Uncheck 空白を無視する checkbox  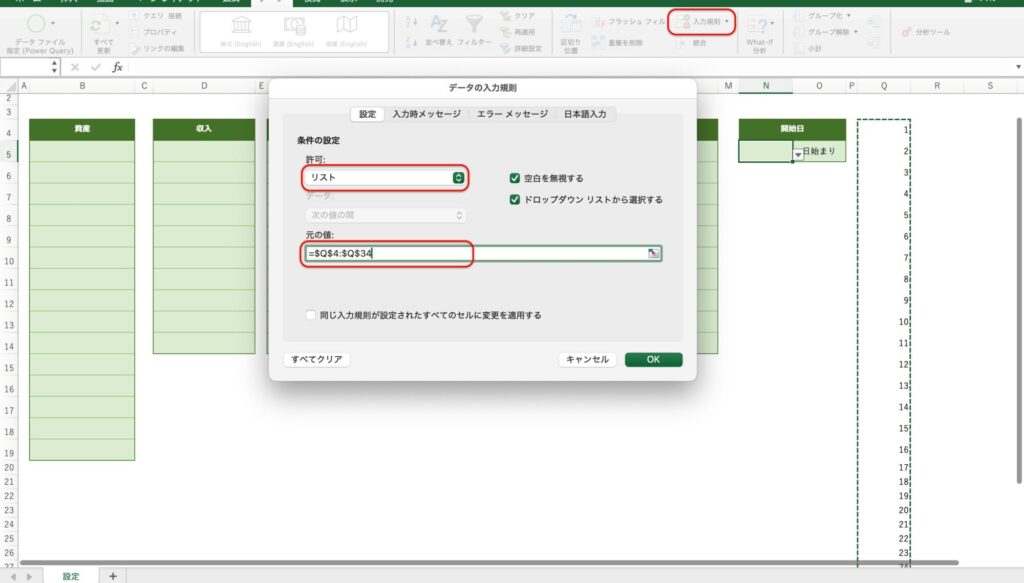coord(515,178)
